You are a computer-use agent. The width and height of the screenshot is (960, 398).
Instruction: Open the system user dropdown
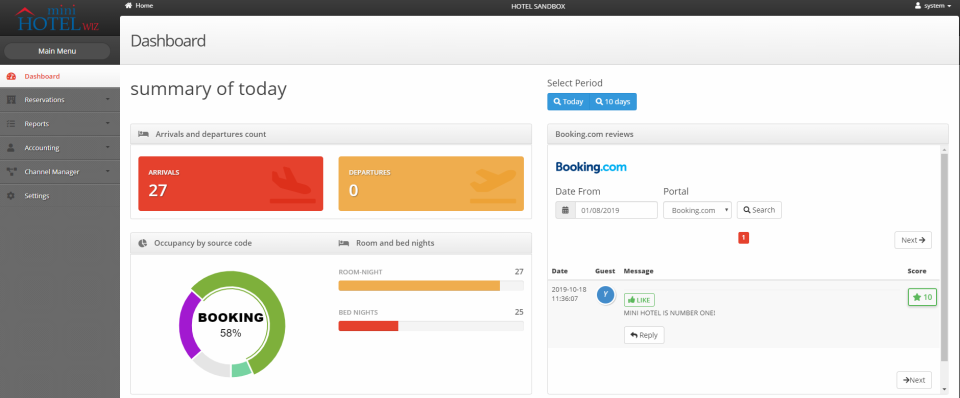(934, 6)
